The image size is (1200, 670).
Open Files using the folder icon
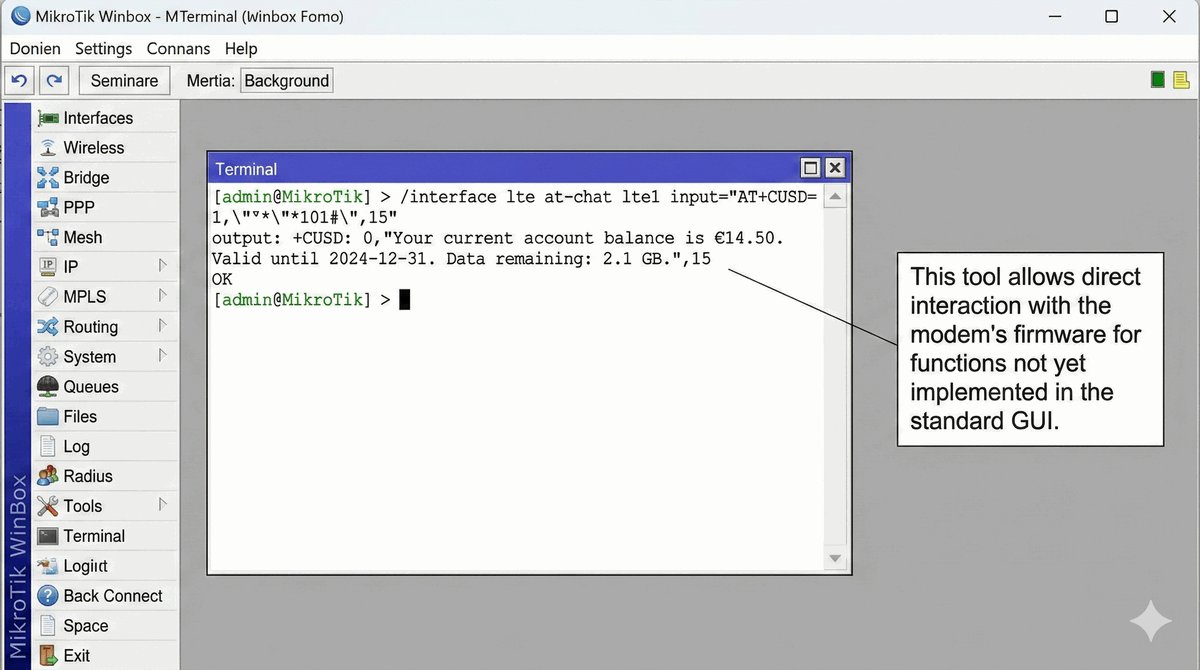(48, 417)
